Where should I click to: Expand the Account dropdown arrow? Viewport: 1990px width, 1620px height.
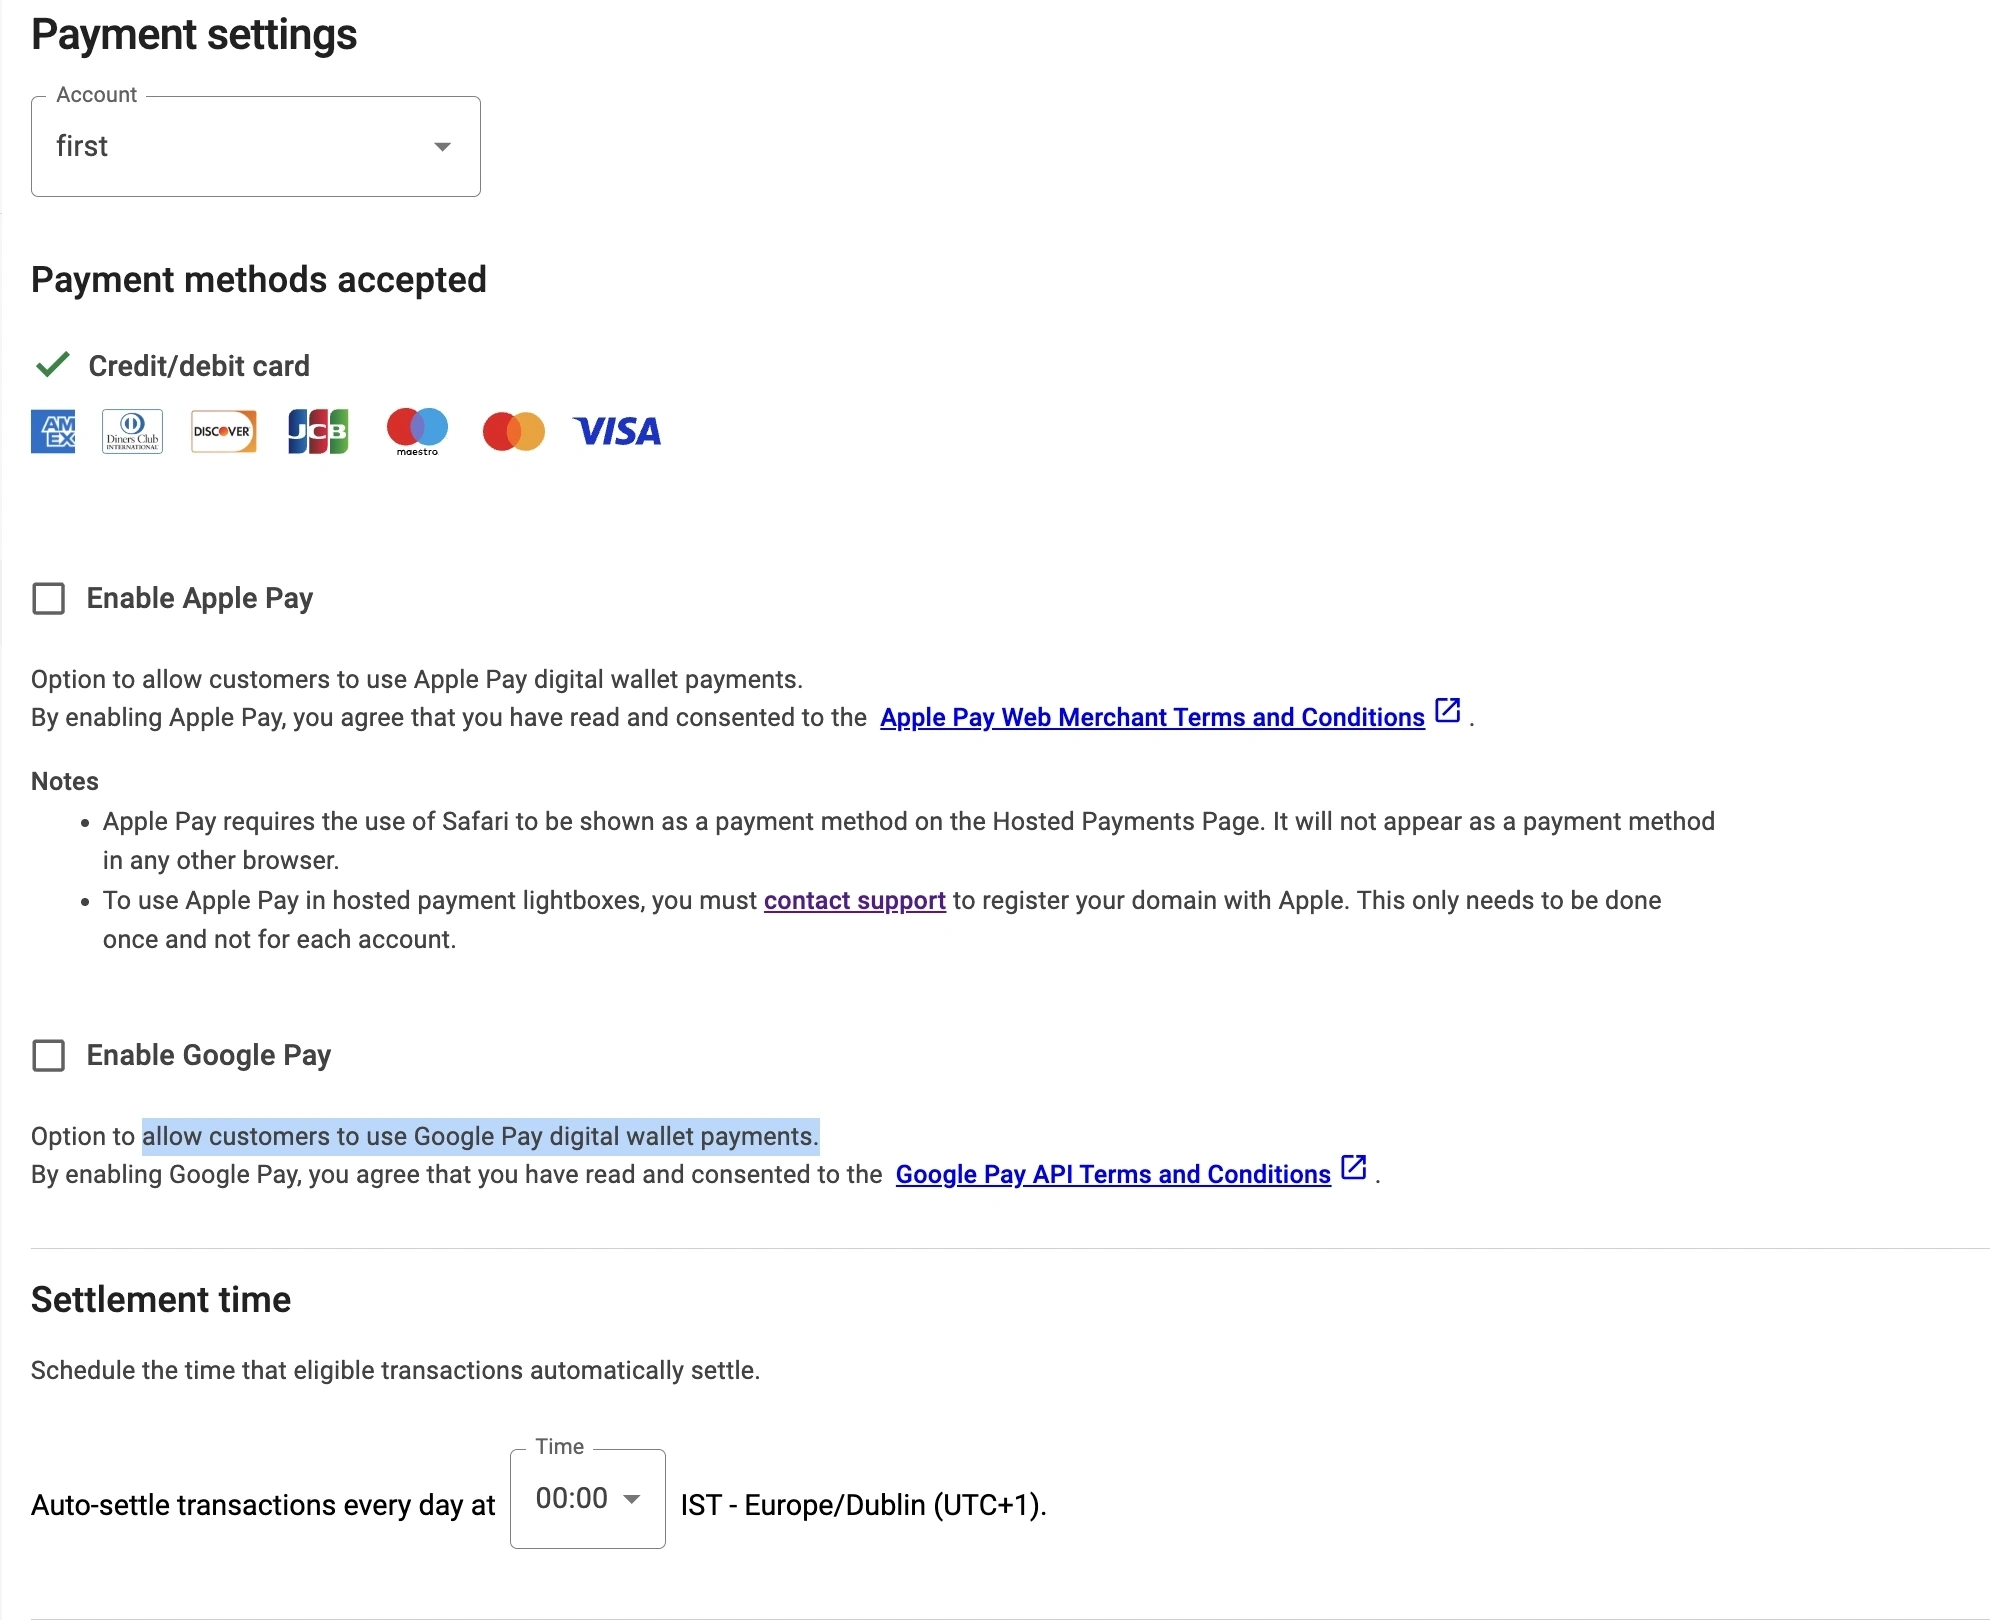click(442, 147)
